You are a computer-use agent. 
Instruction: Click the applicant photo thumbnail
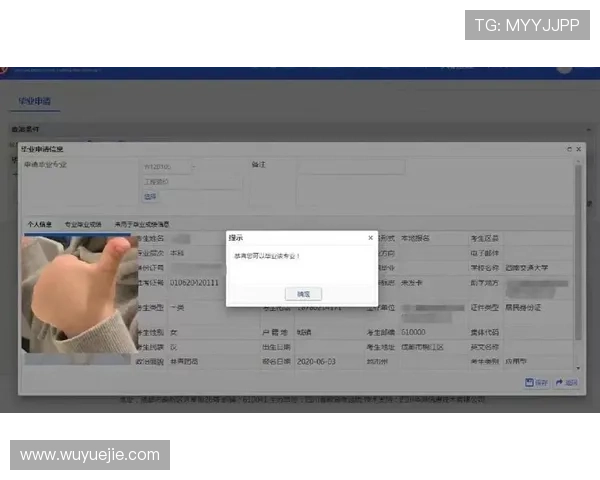coord(78,293)
